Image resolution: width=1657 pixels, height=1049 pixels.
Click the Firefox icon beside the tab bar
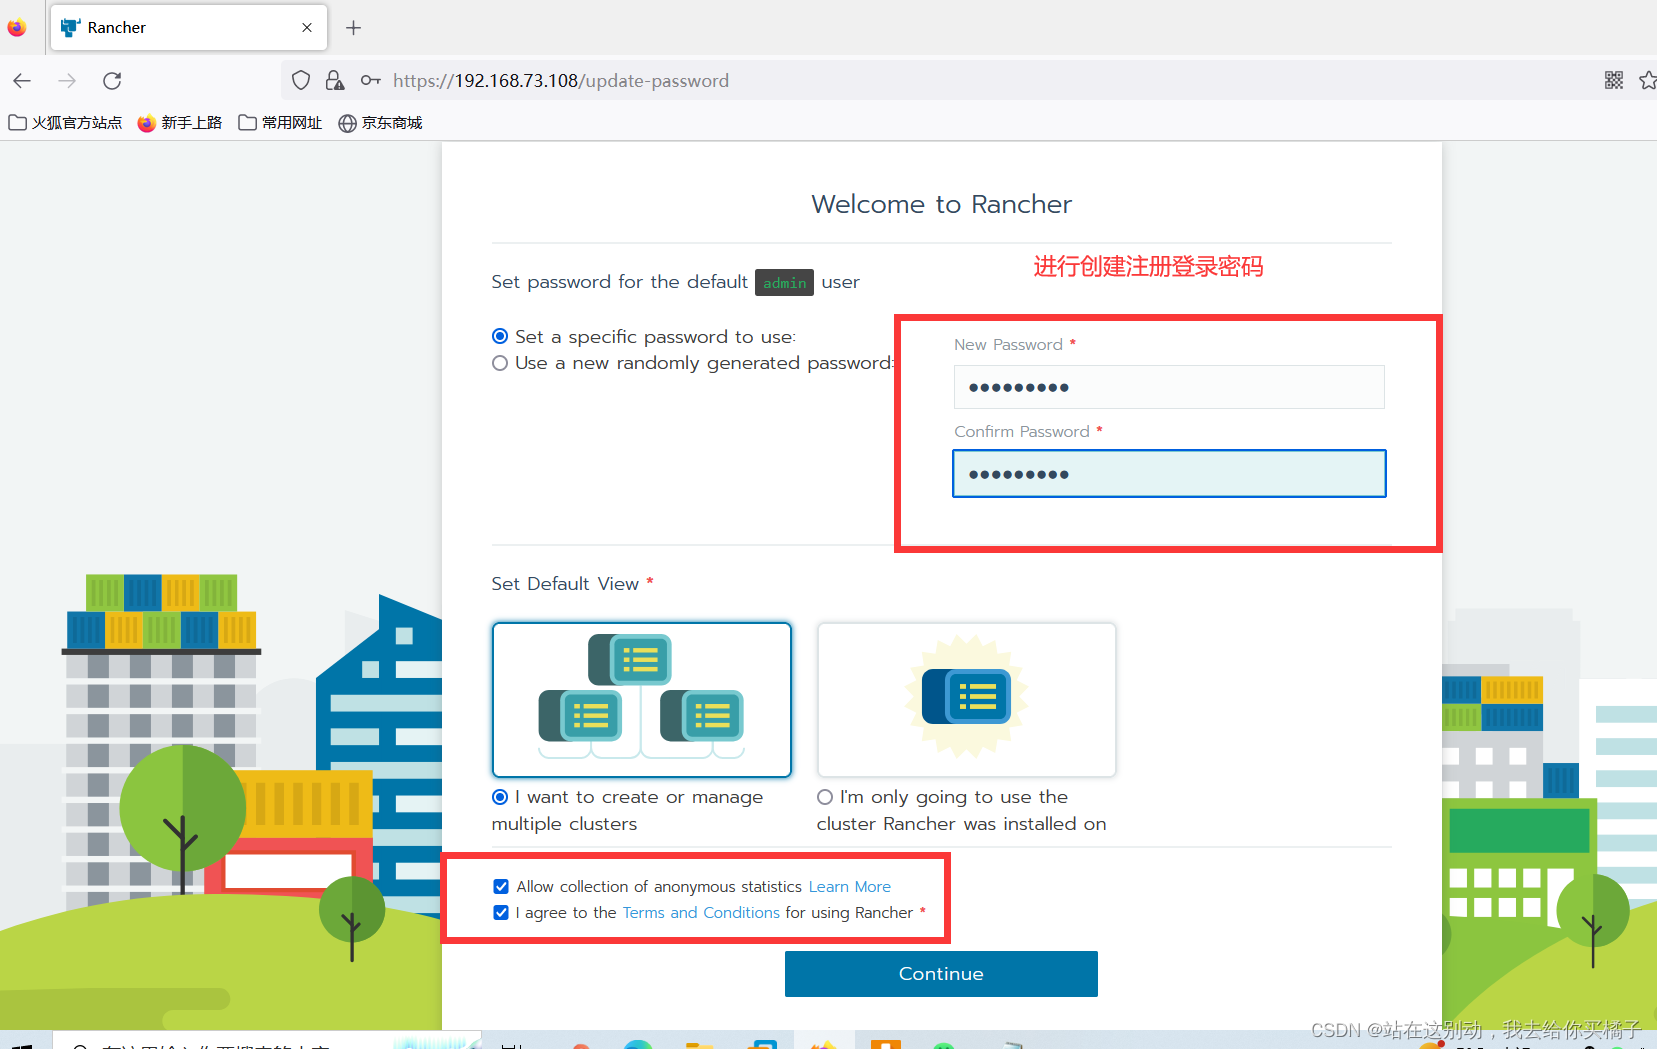click(x=17, y=28)
